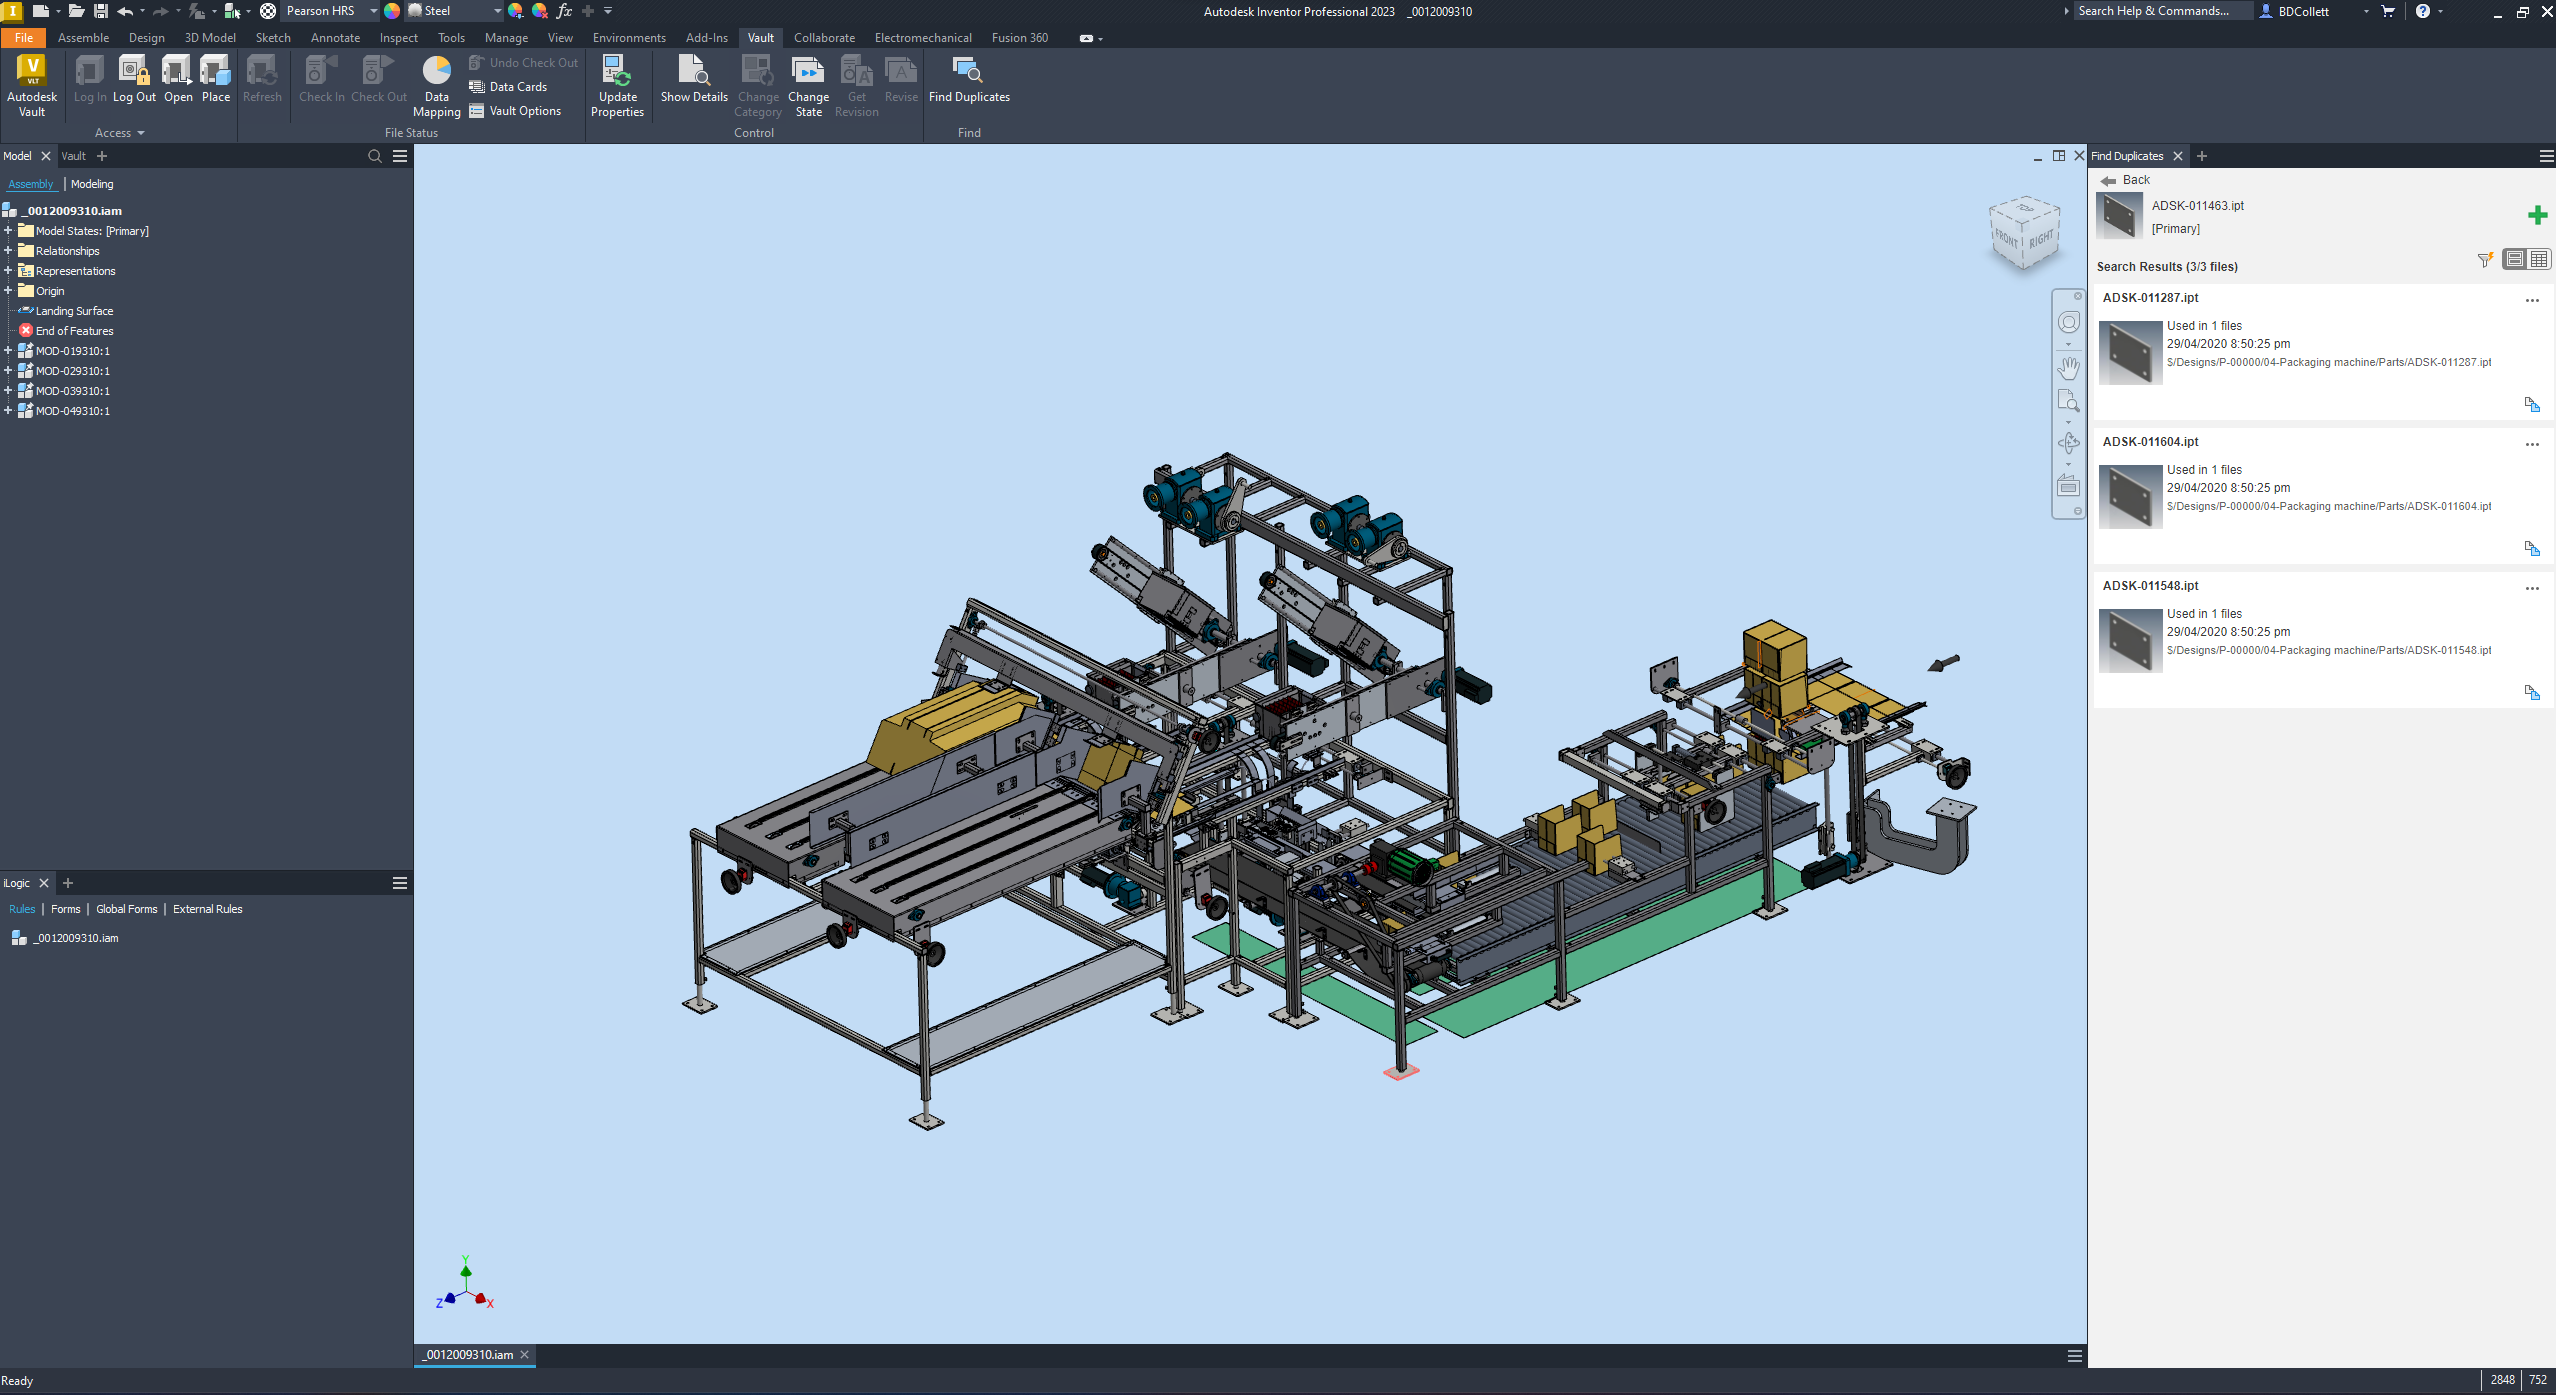The image size is (2556, 1395).
Task: Click the Change State icon
Action: pyautogui.click(x=808, y=86)
